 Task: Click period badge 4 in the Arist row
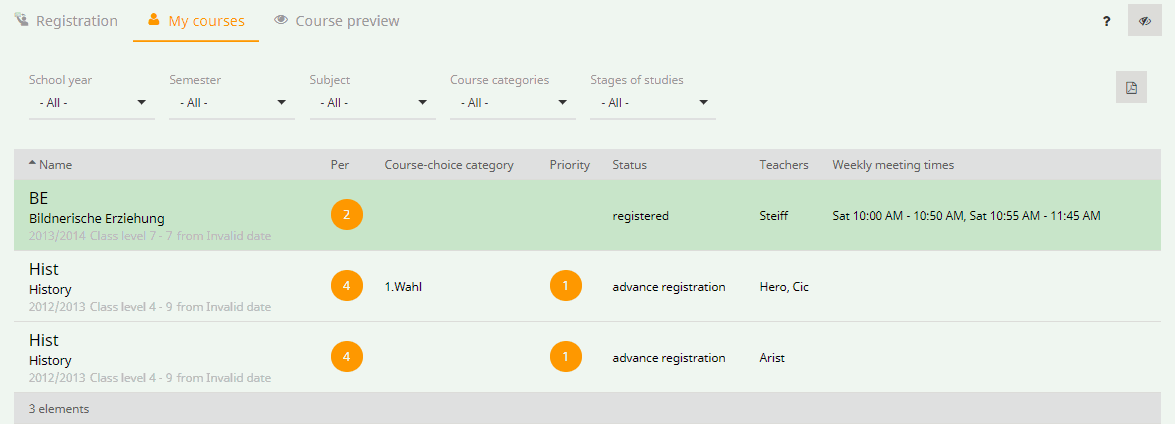(346, 357)
